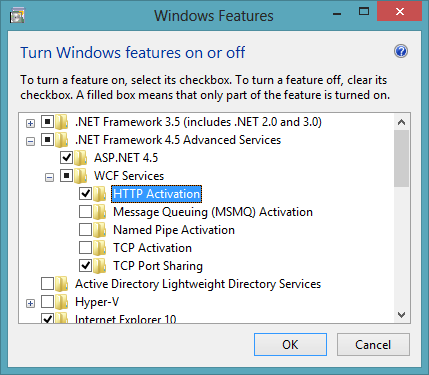The width and height of the screenshot is (429, 375).
Task: Uncheck the ASP.NET 4.5 checkbox
Action: pyautogui.click(x=66, y=157)
